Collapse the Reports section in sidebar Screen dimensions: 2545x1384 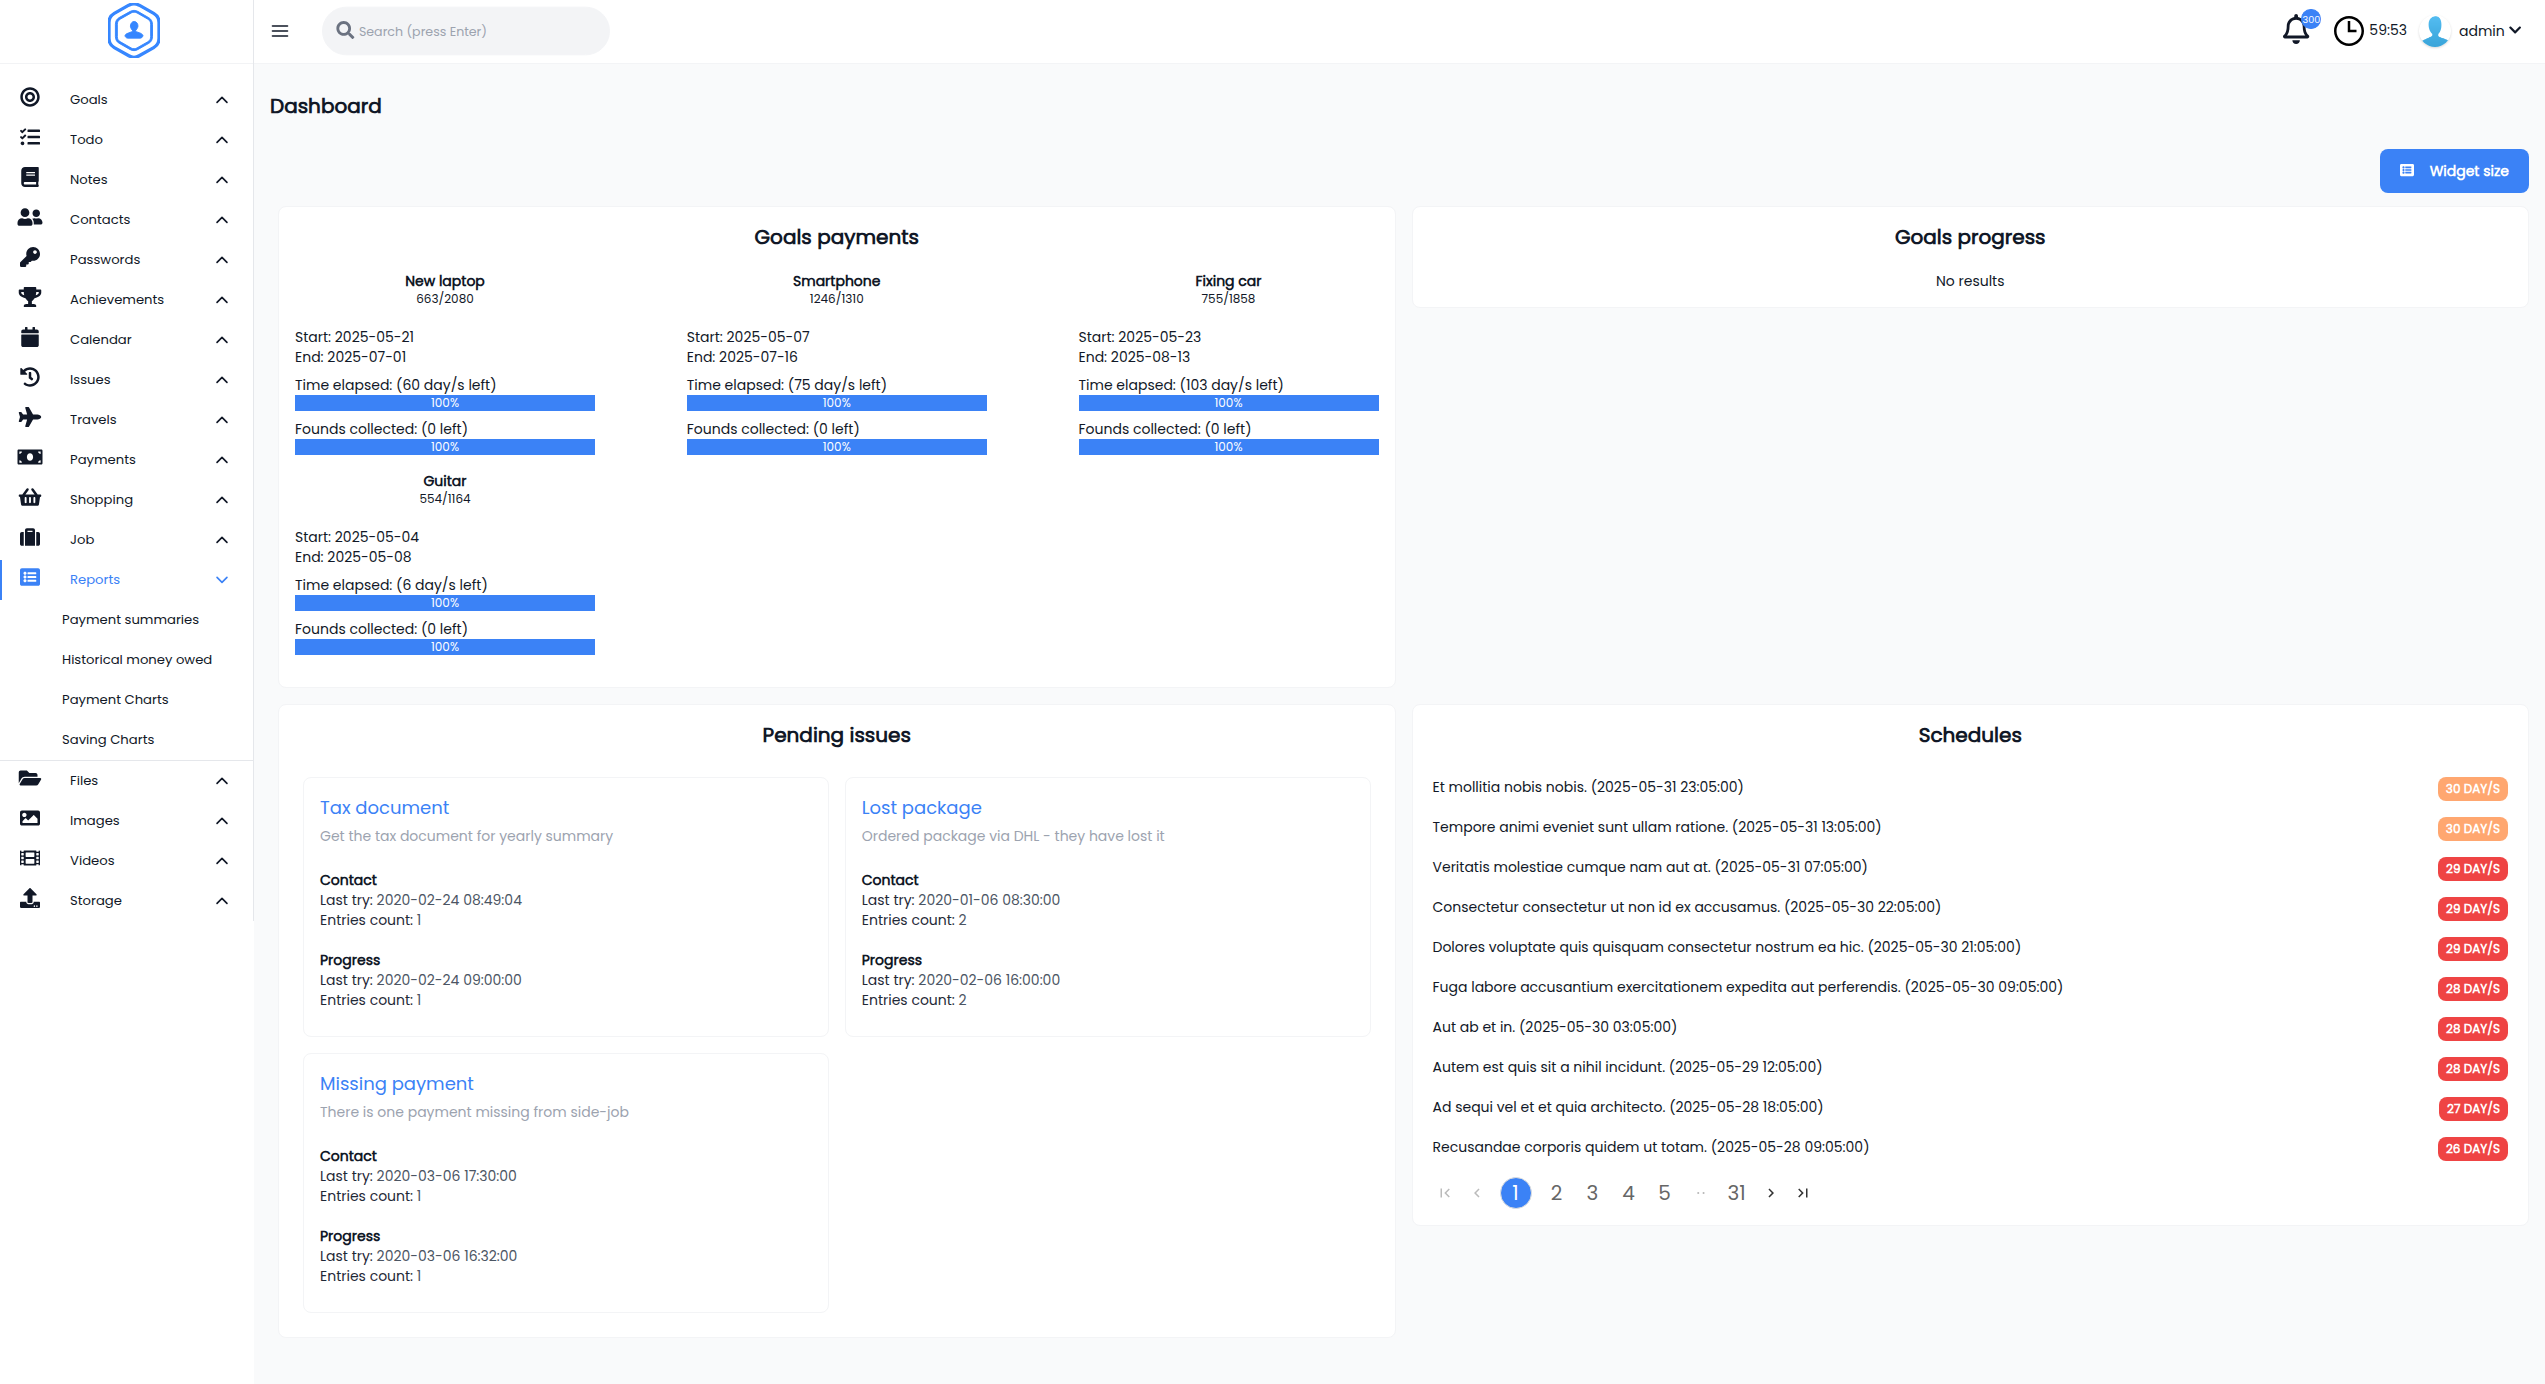pyautogui.click(x=222, y=579)
